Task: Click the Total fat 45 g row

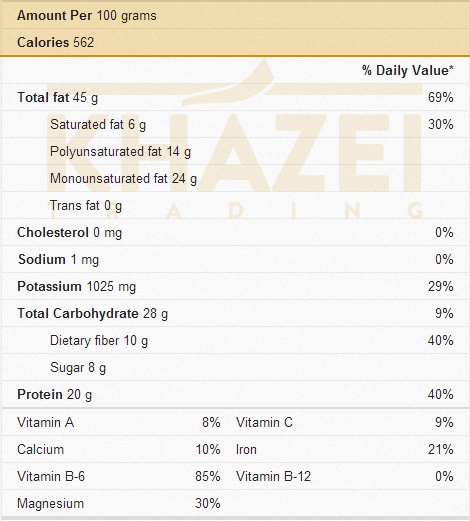Action: [235, 97]
